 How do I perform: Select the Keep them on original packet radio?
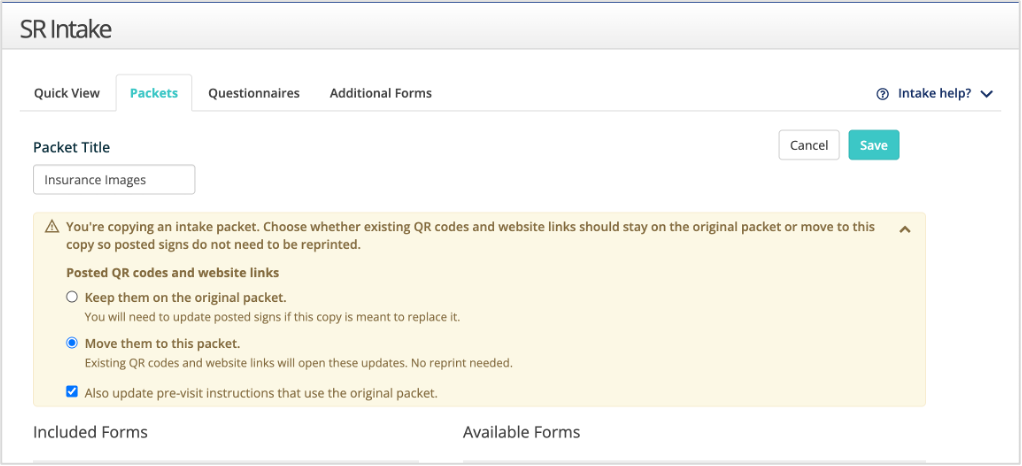[x=72, y=297]
